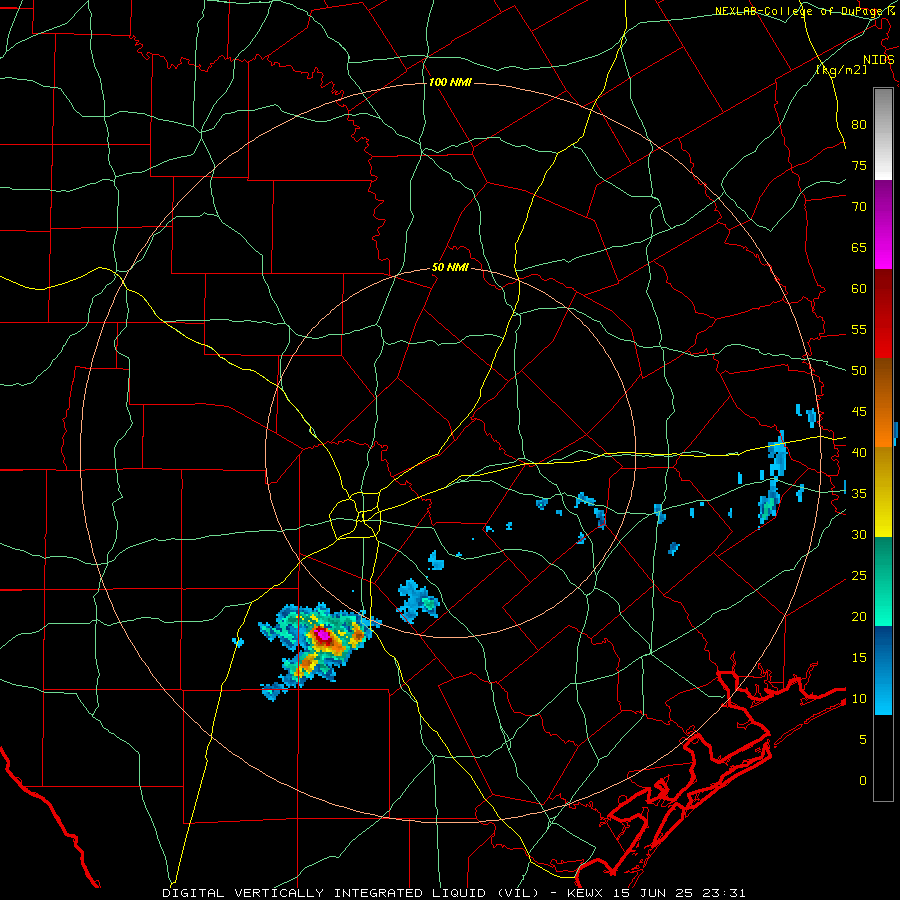Click the NIDS label near the legend

pyautogui.click(x=878, y=60)
